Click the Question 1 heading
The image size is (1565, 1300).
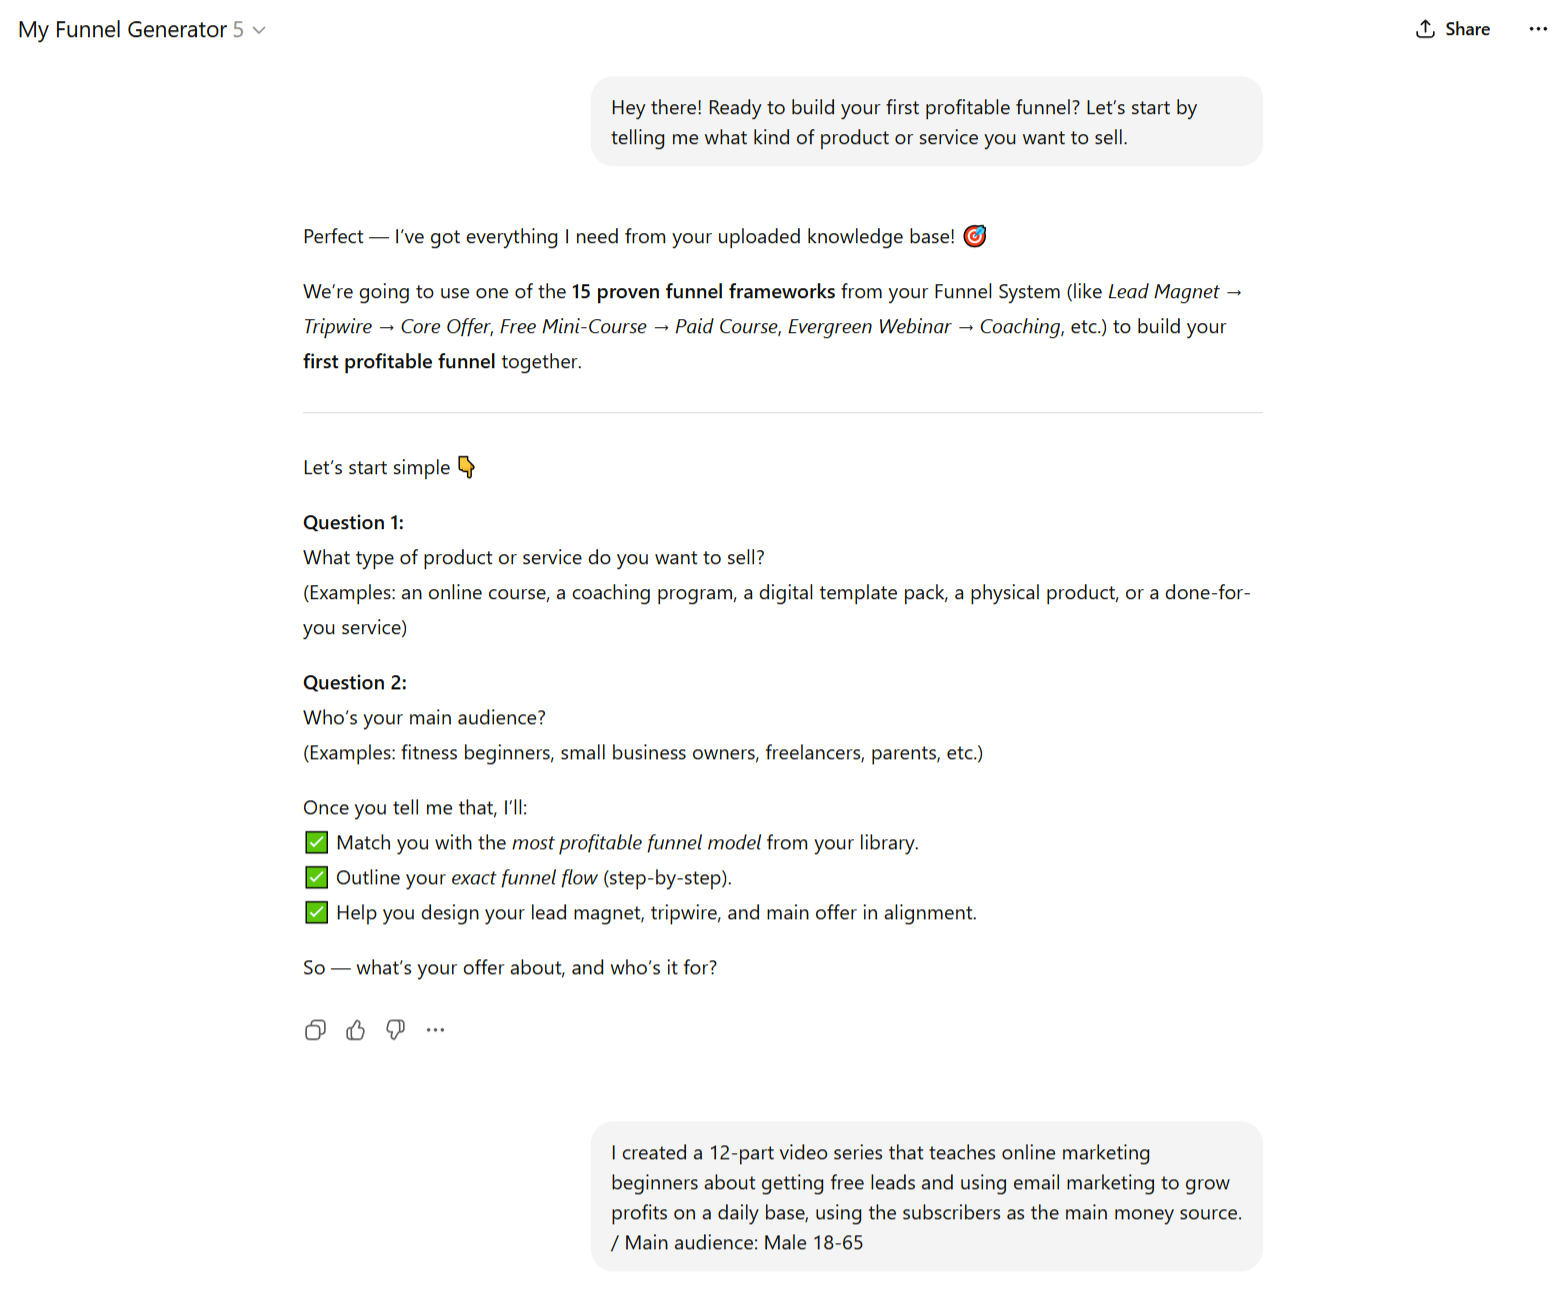[x=353, y=522]
